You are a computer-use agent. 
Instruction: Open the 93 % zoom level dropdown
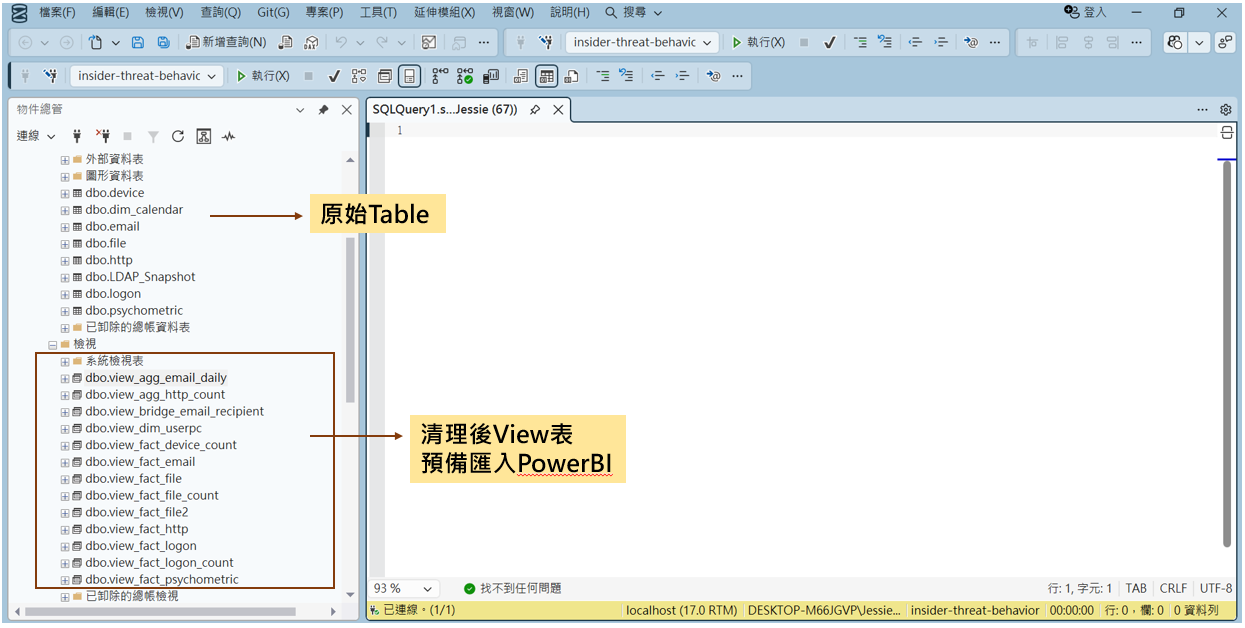click(404, 589)
